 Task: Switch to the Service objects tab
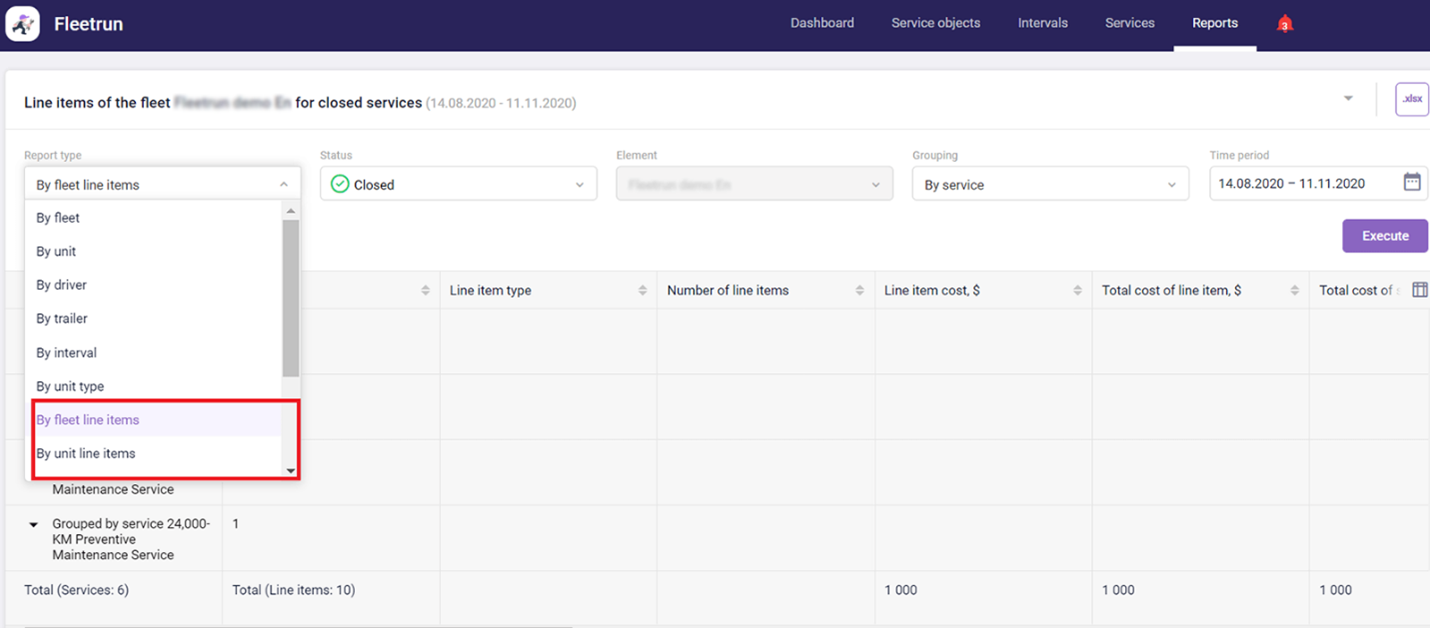(935, 23)
